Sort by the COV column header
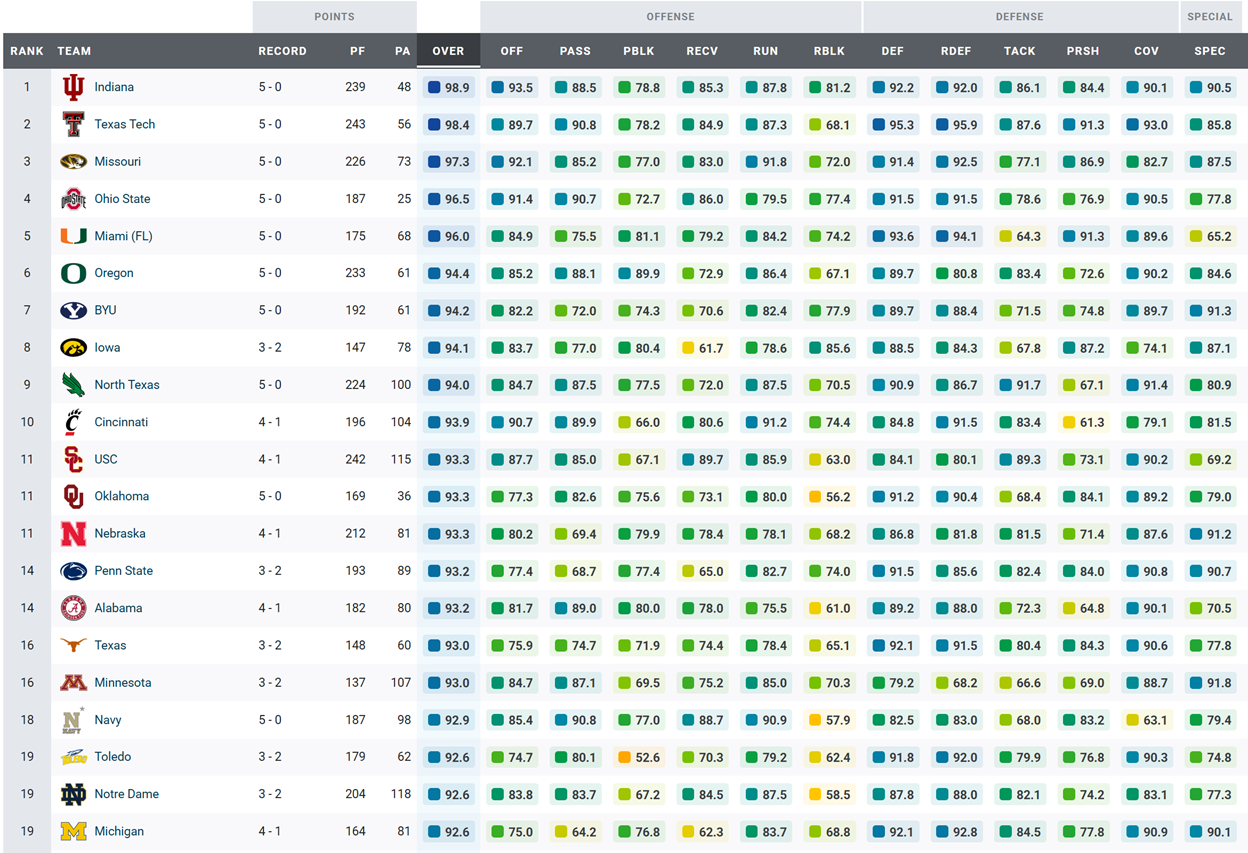Screen dimensions: 1248x853 [x=1146, y=51]
